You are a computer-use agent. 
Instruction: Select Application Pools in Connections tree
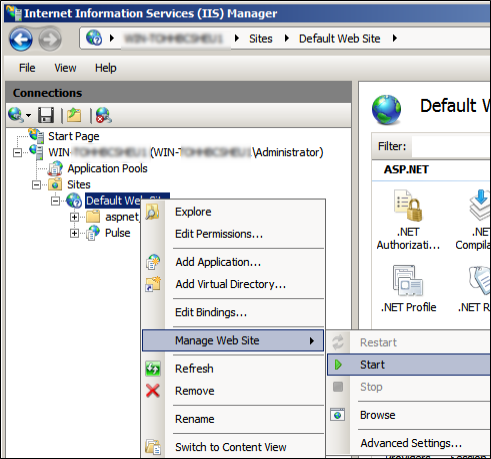point(107,169)
